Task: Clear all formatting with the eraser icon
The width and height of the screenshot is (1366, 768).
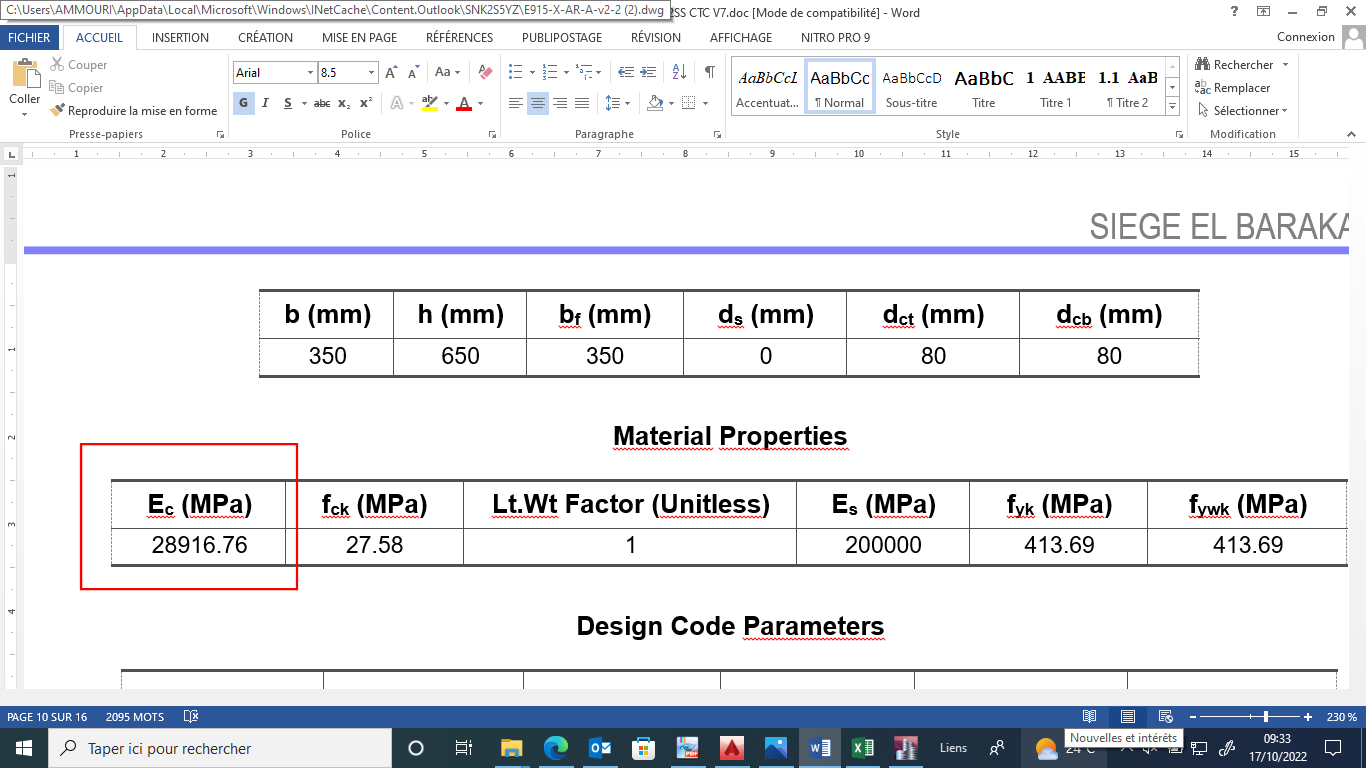Action: (486, 73)
